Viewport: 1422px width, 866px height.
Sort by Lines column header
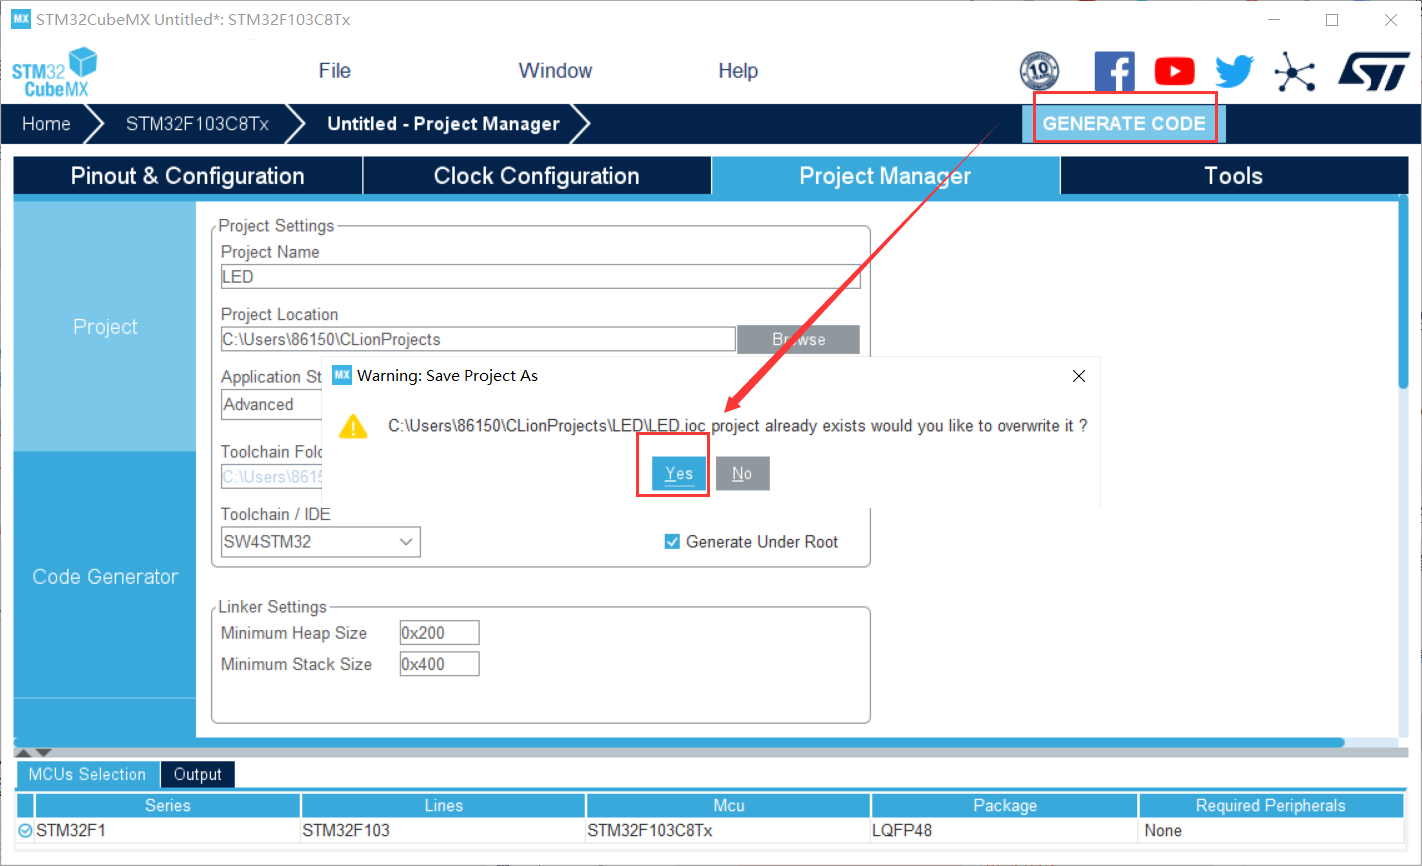point(443,806)
